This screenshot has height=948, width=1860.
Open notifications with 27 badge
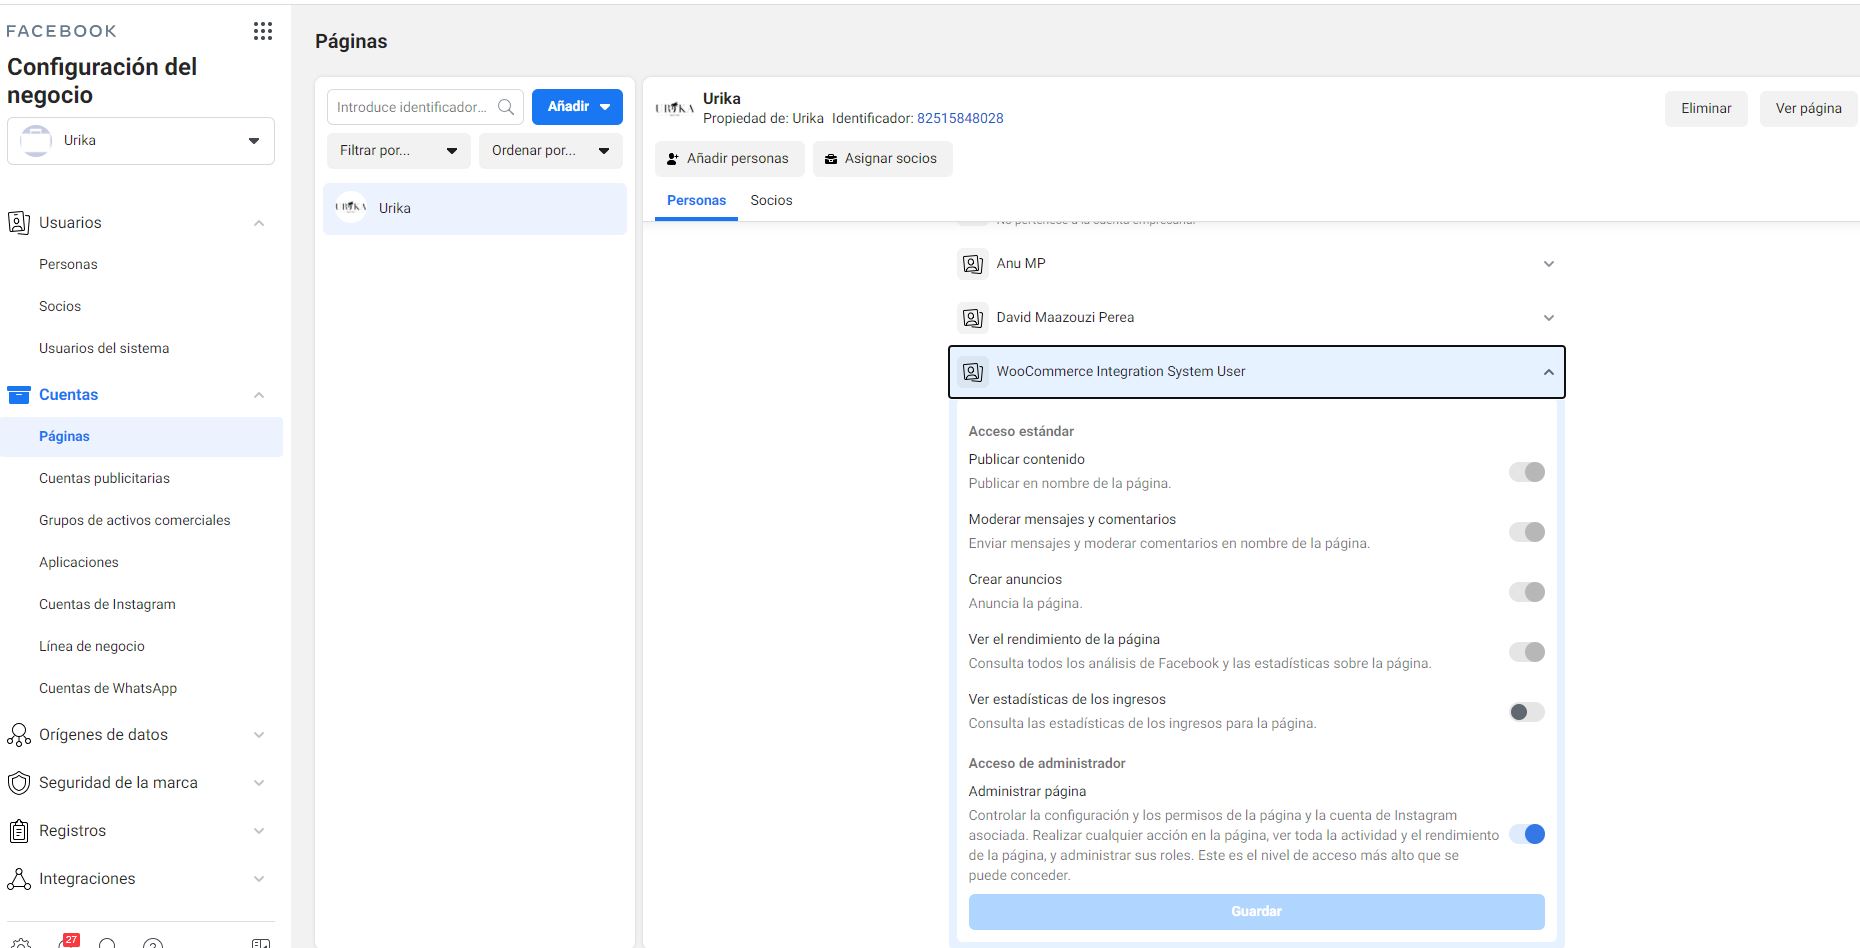click(x=67, y=941)
